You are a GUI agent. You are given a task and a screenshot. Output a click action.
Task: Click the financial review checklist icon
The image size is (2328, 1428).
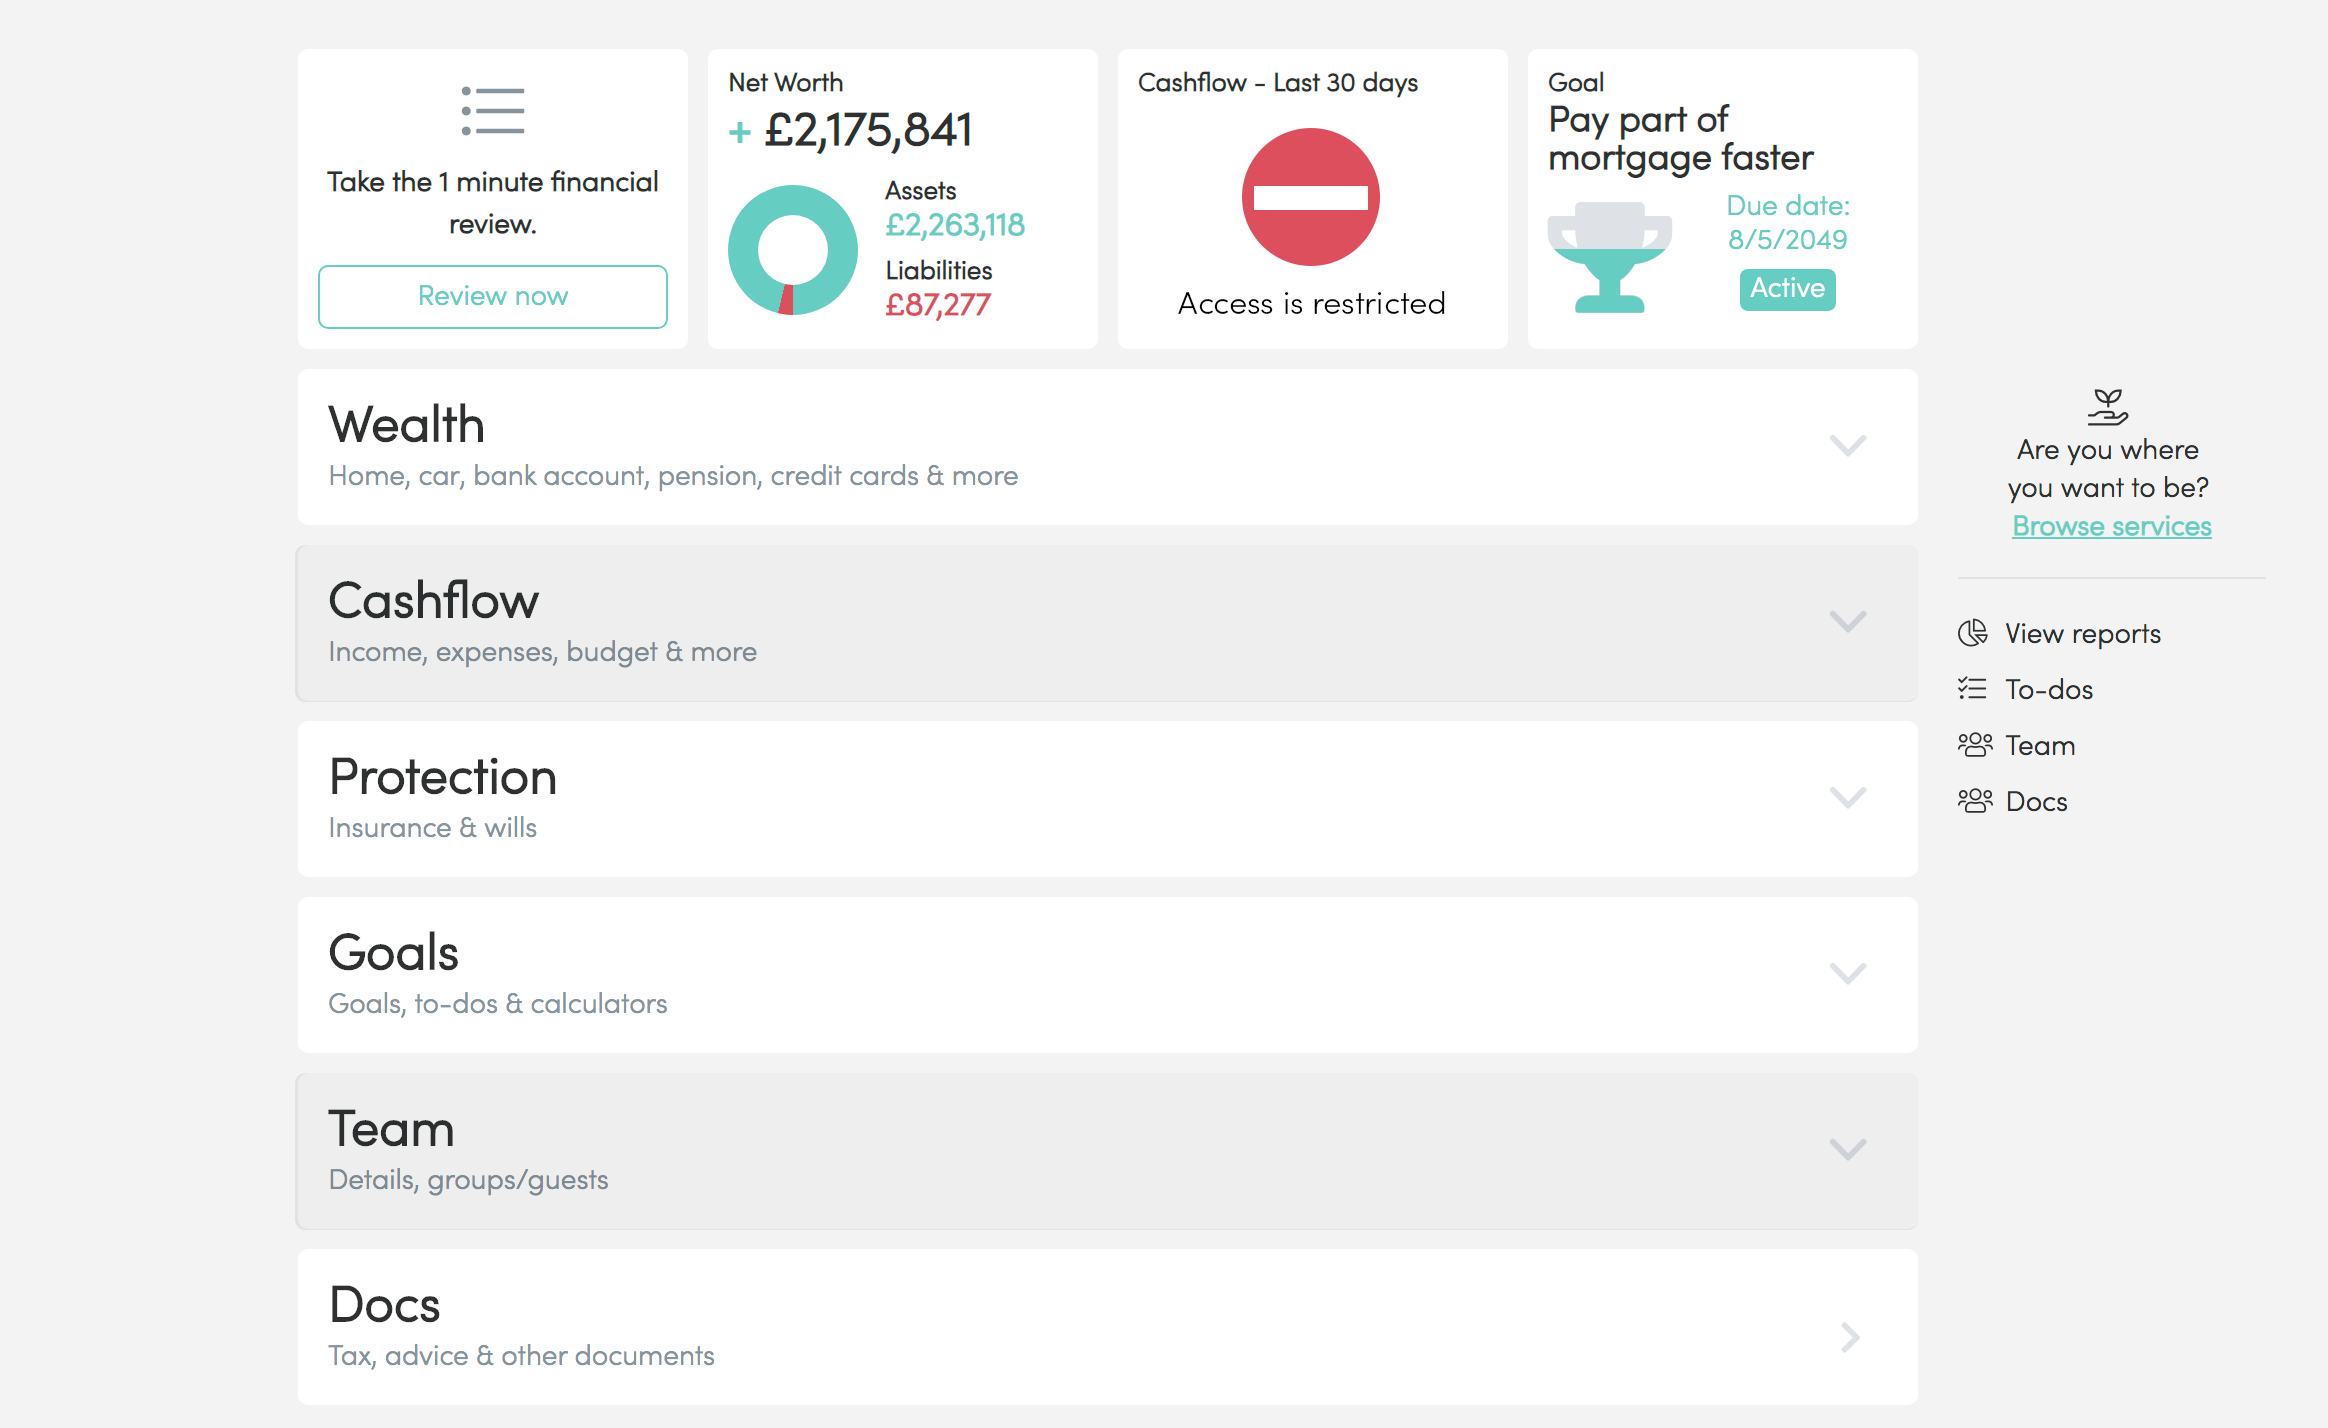tap(493, 111)
